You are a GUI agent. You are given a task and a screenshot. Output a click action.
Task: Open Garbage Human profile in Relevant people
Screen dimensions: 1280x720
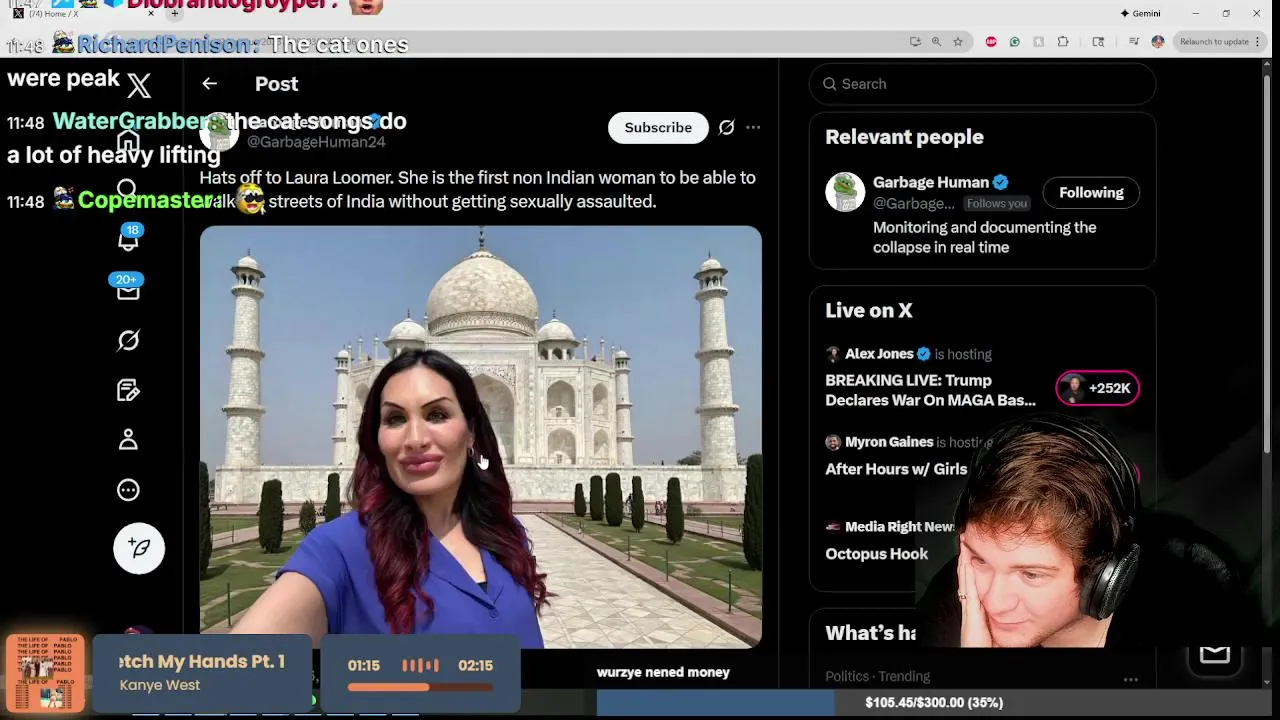pos(930,182)
